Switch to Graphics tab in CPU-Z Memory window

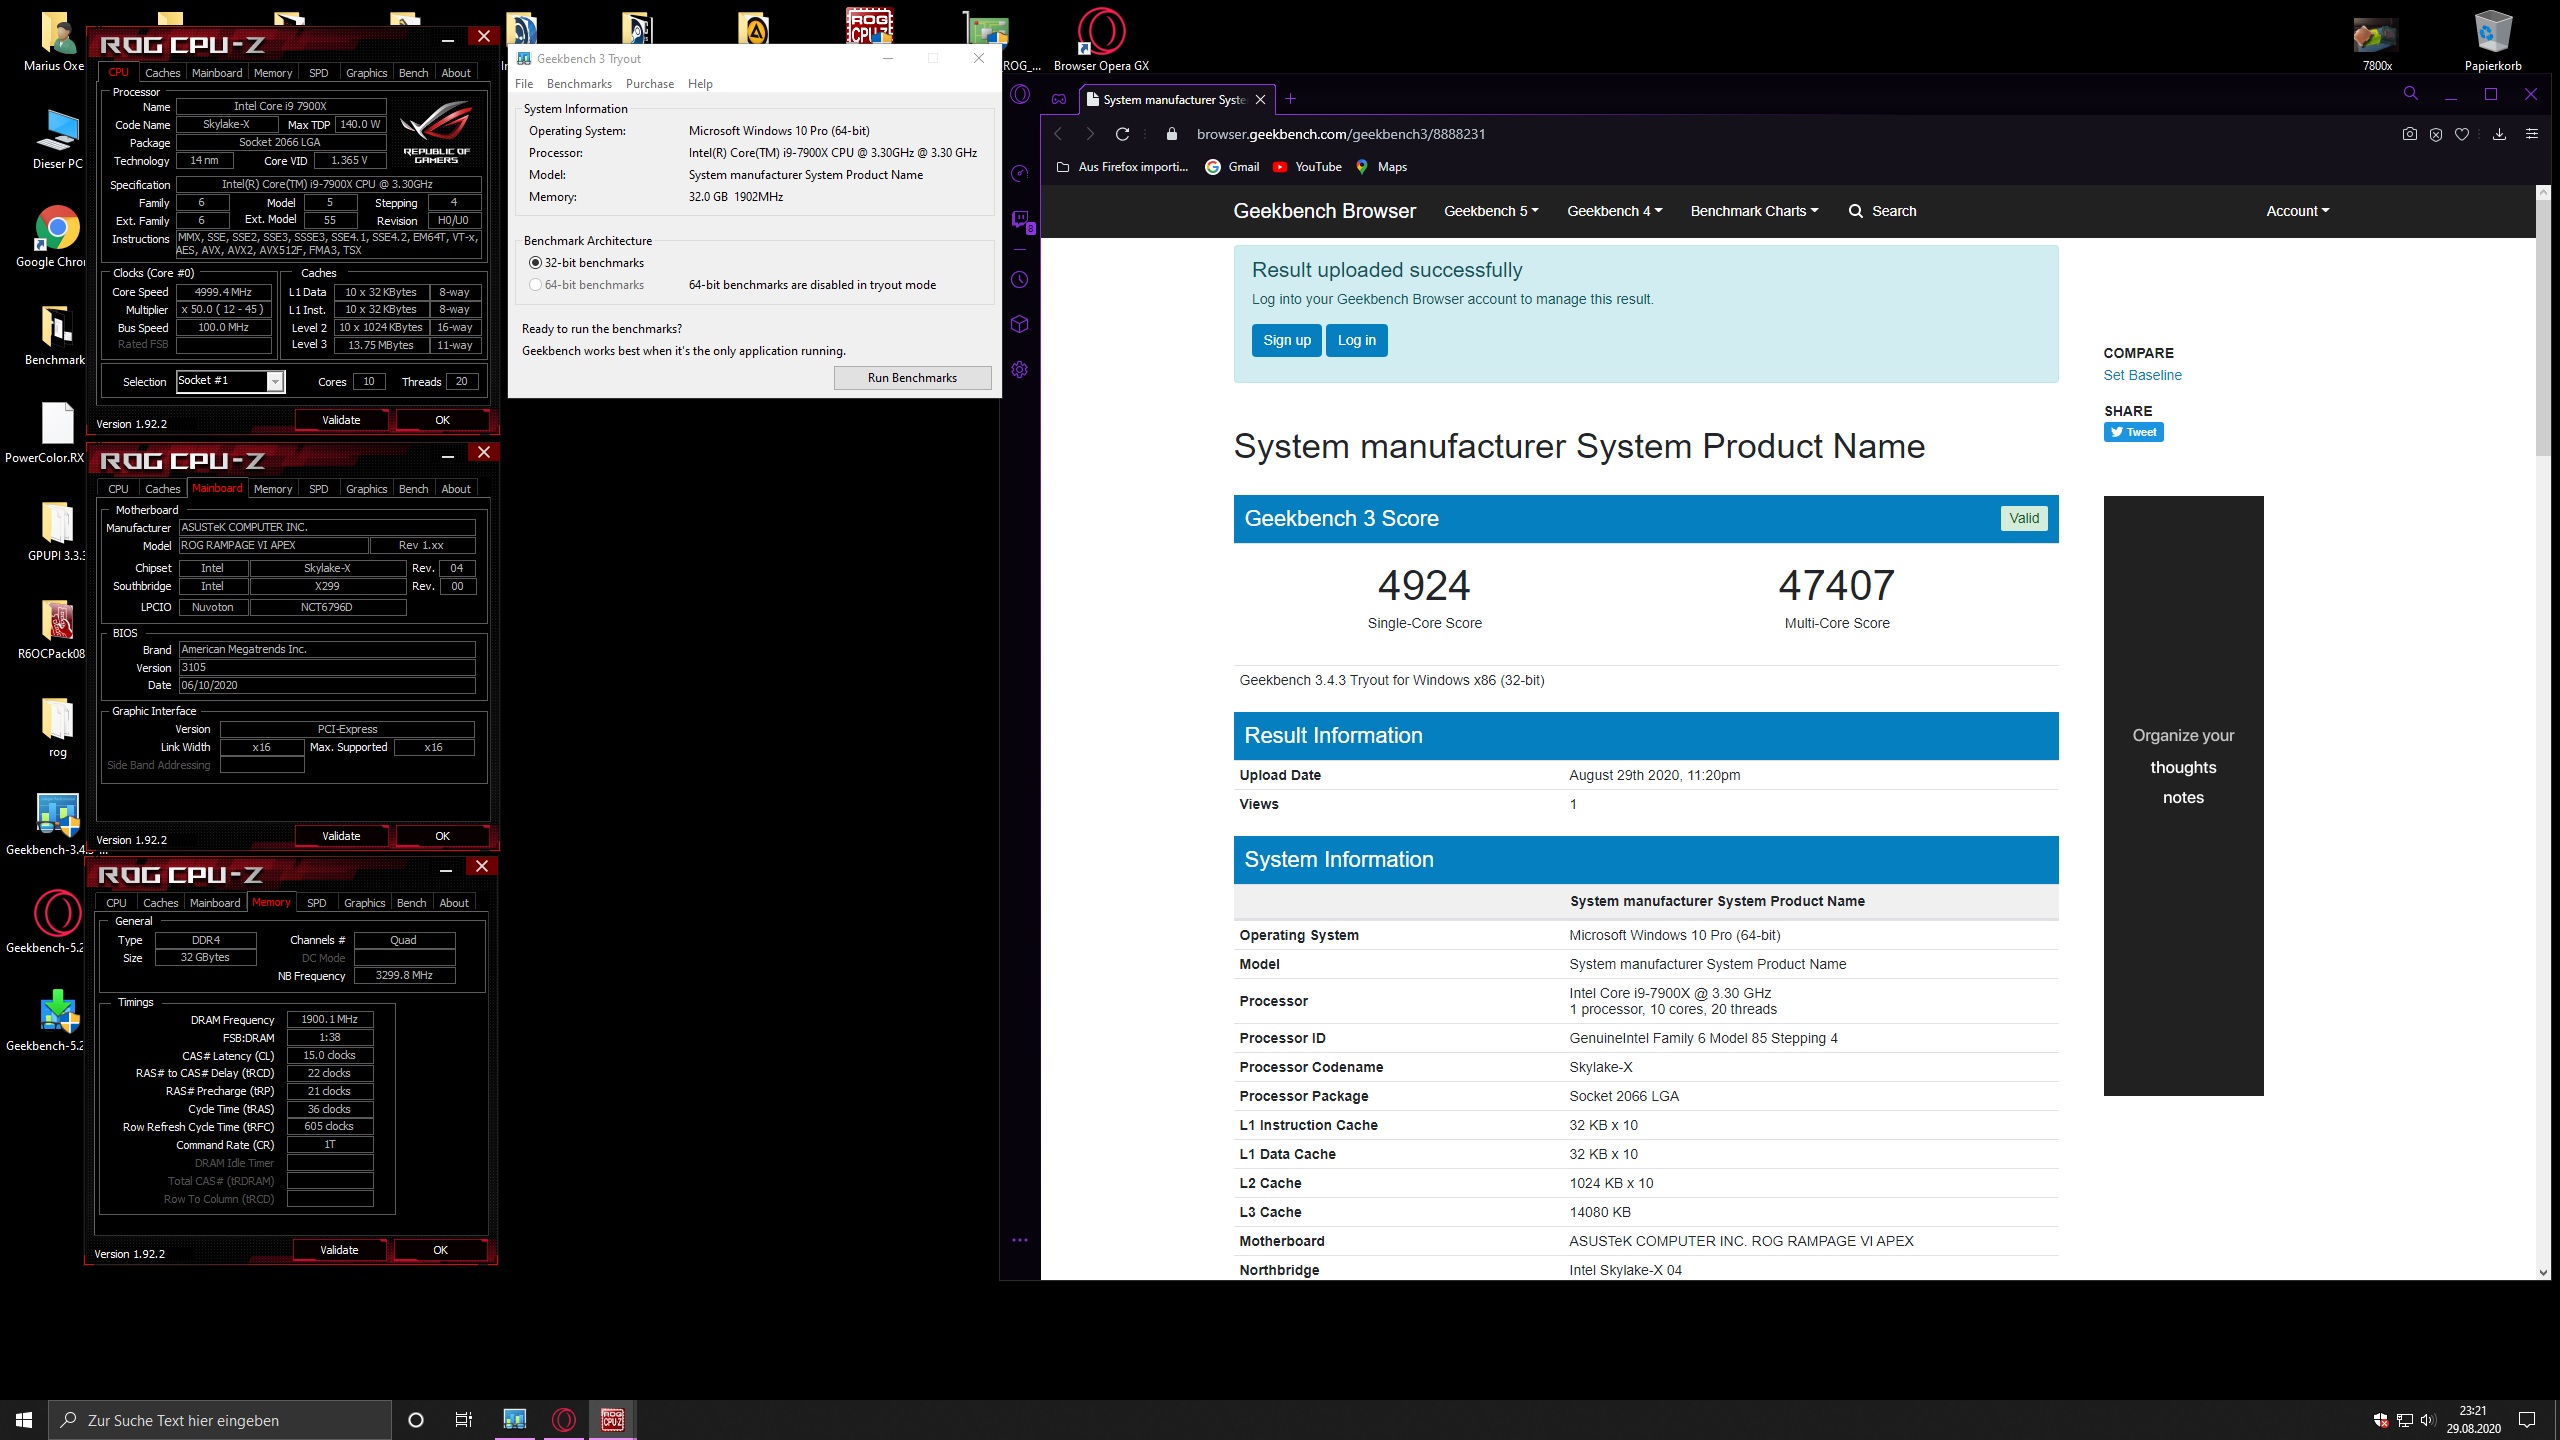(364, 903)
